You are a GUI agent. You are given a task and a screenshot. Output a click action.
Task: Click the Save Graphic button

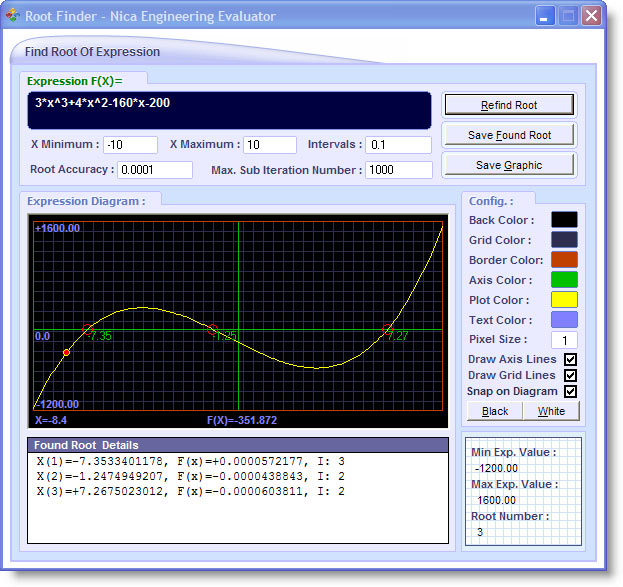(509, 165)
